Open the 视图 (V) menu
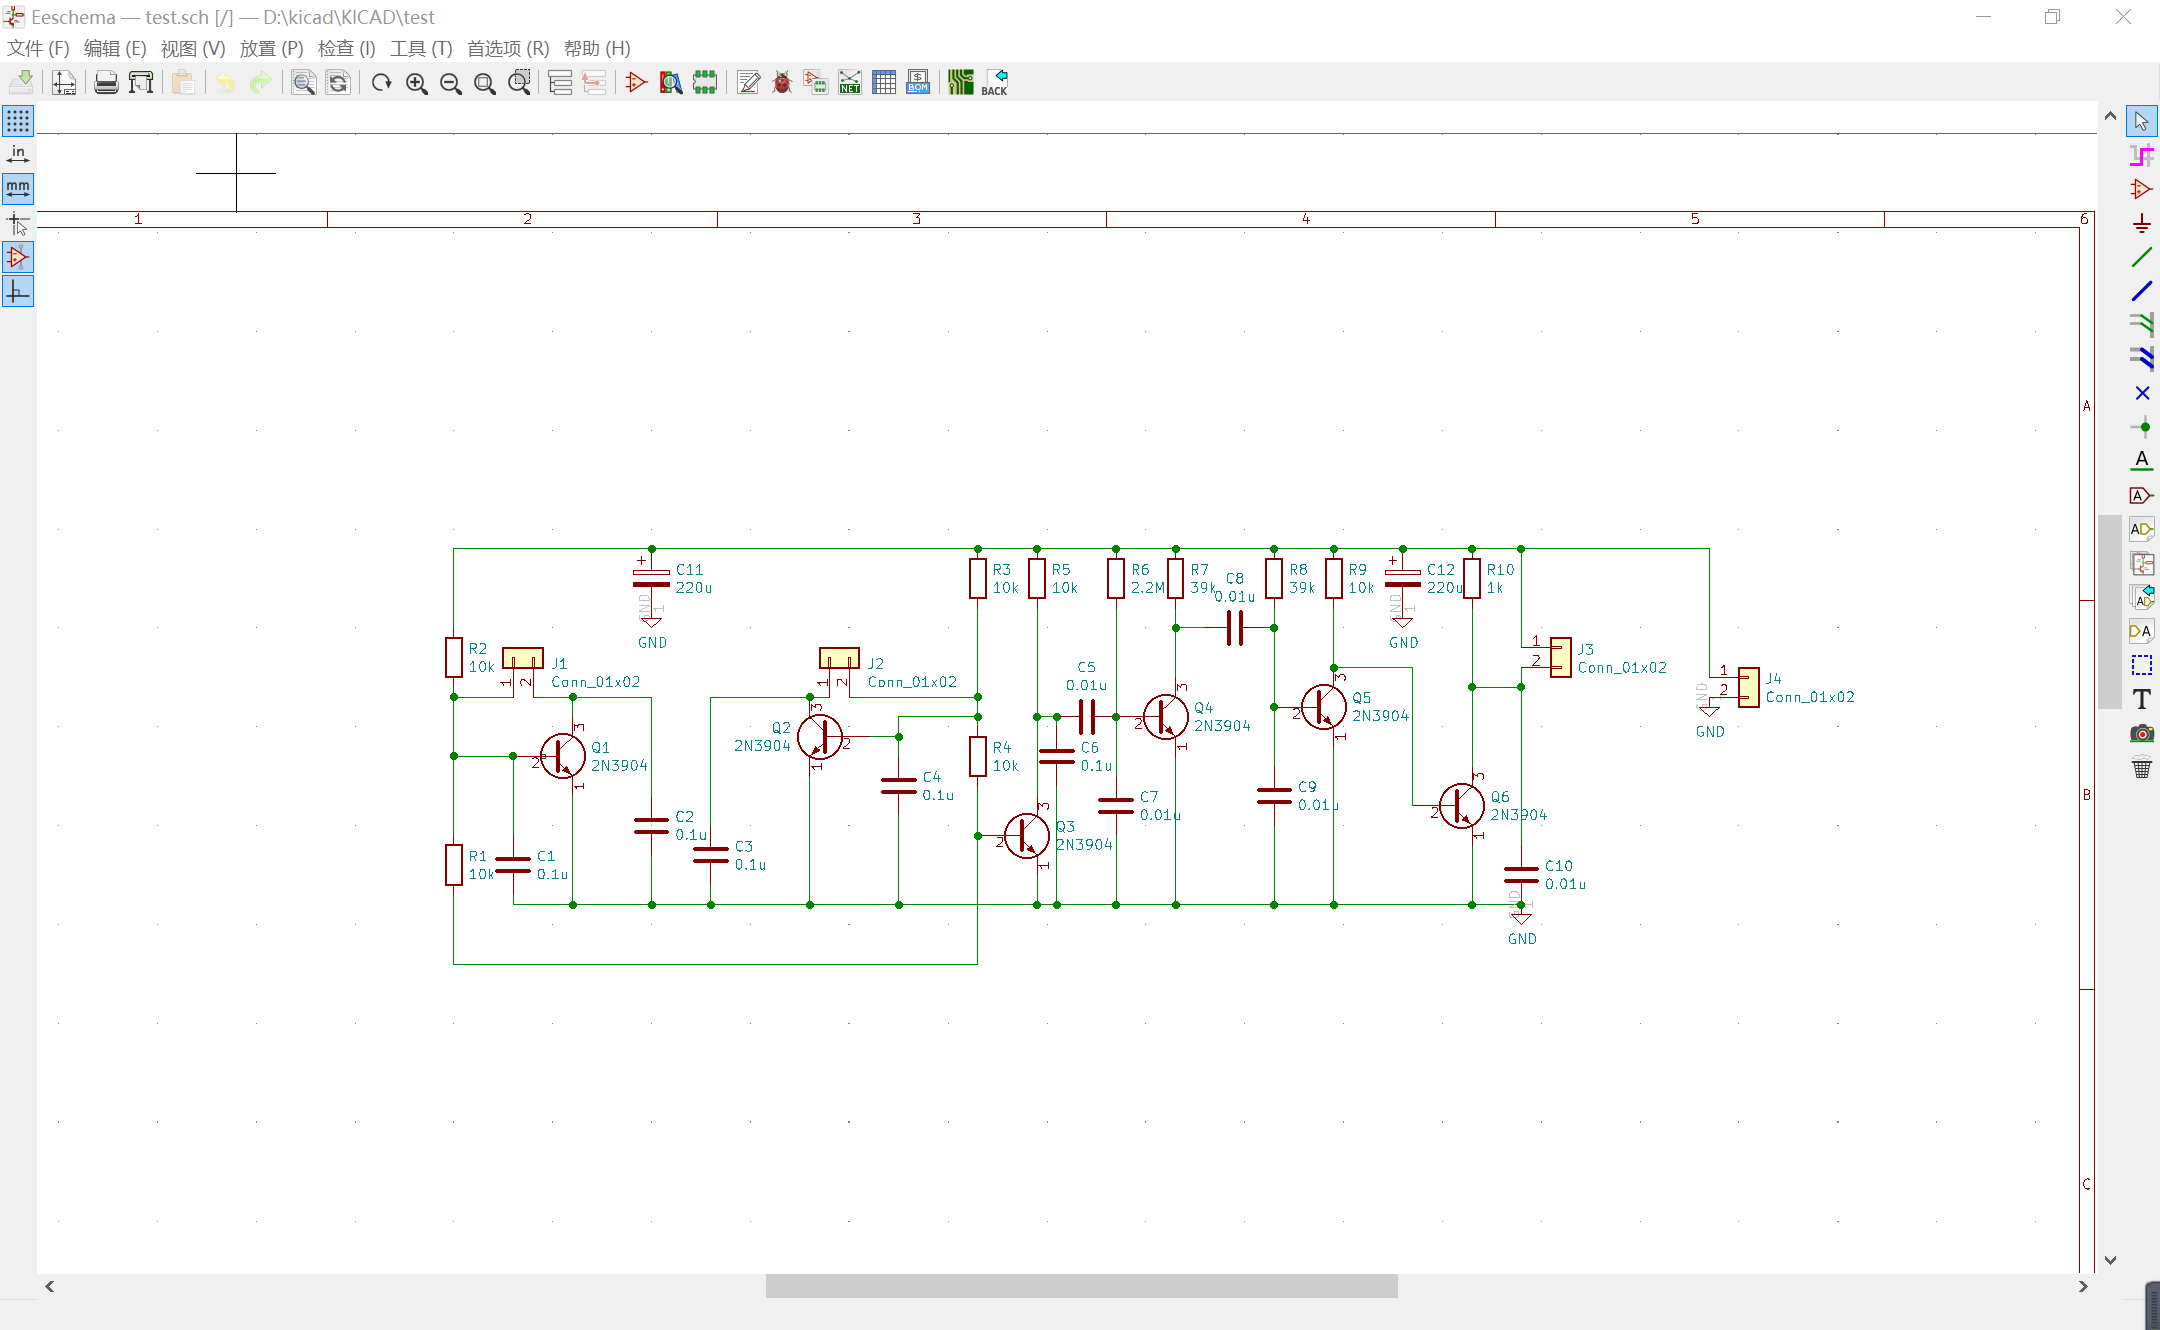 tap(193, 48)
